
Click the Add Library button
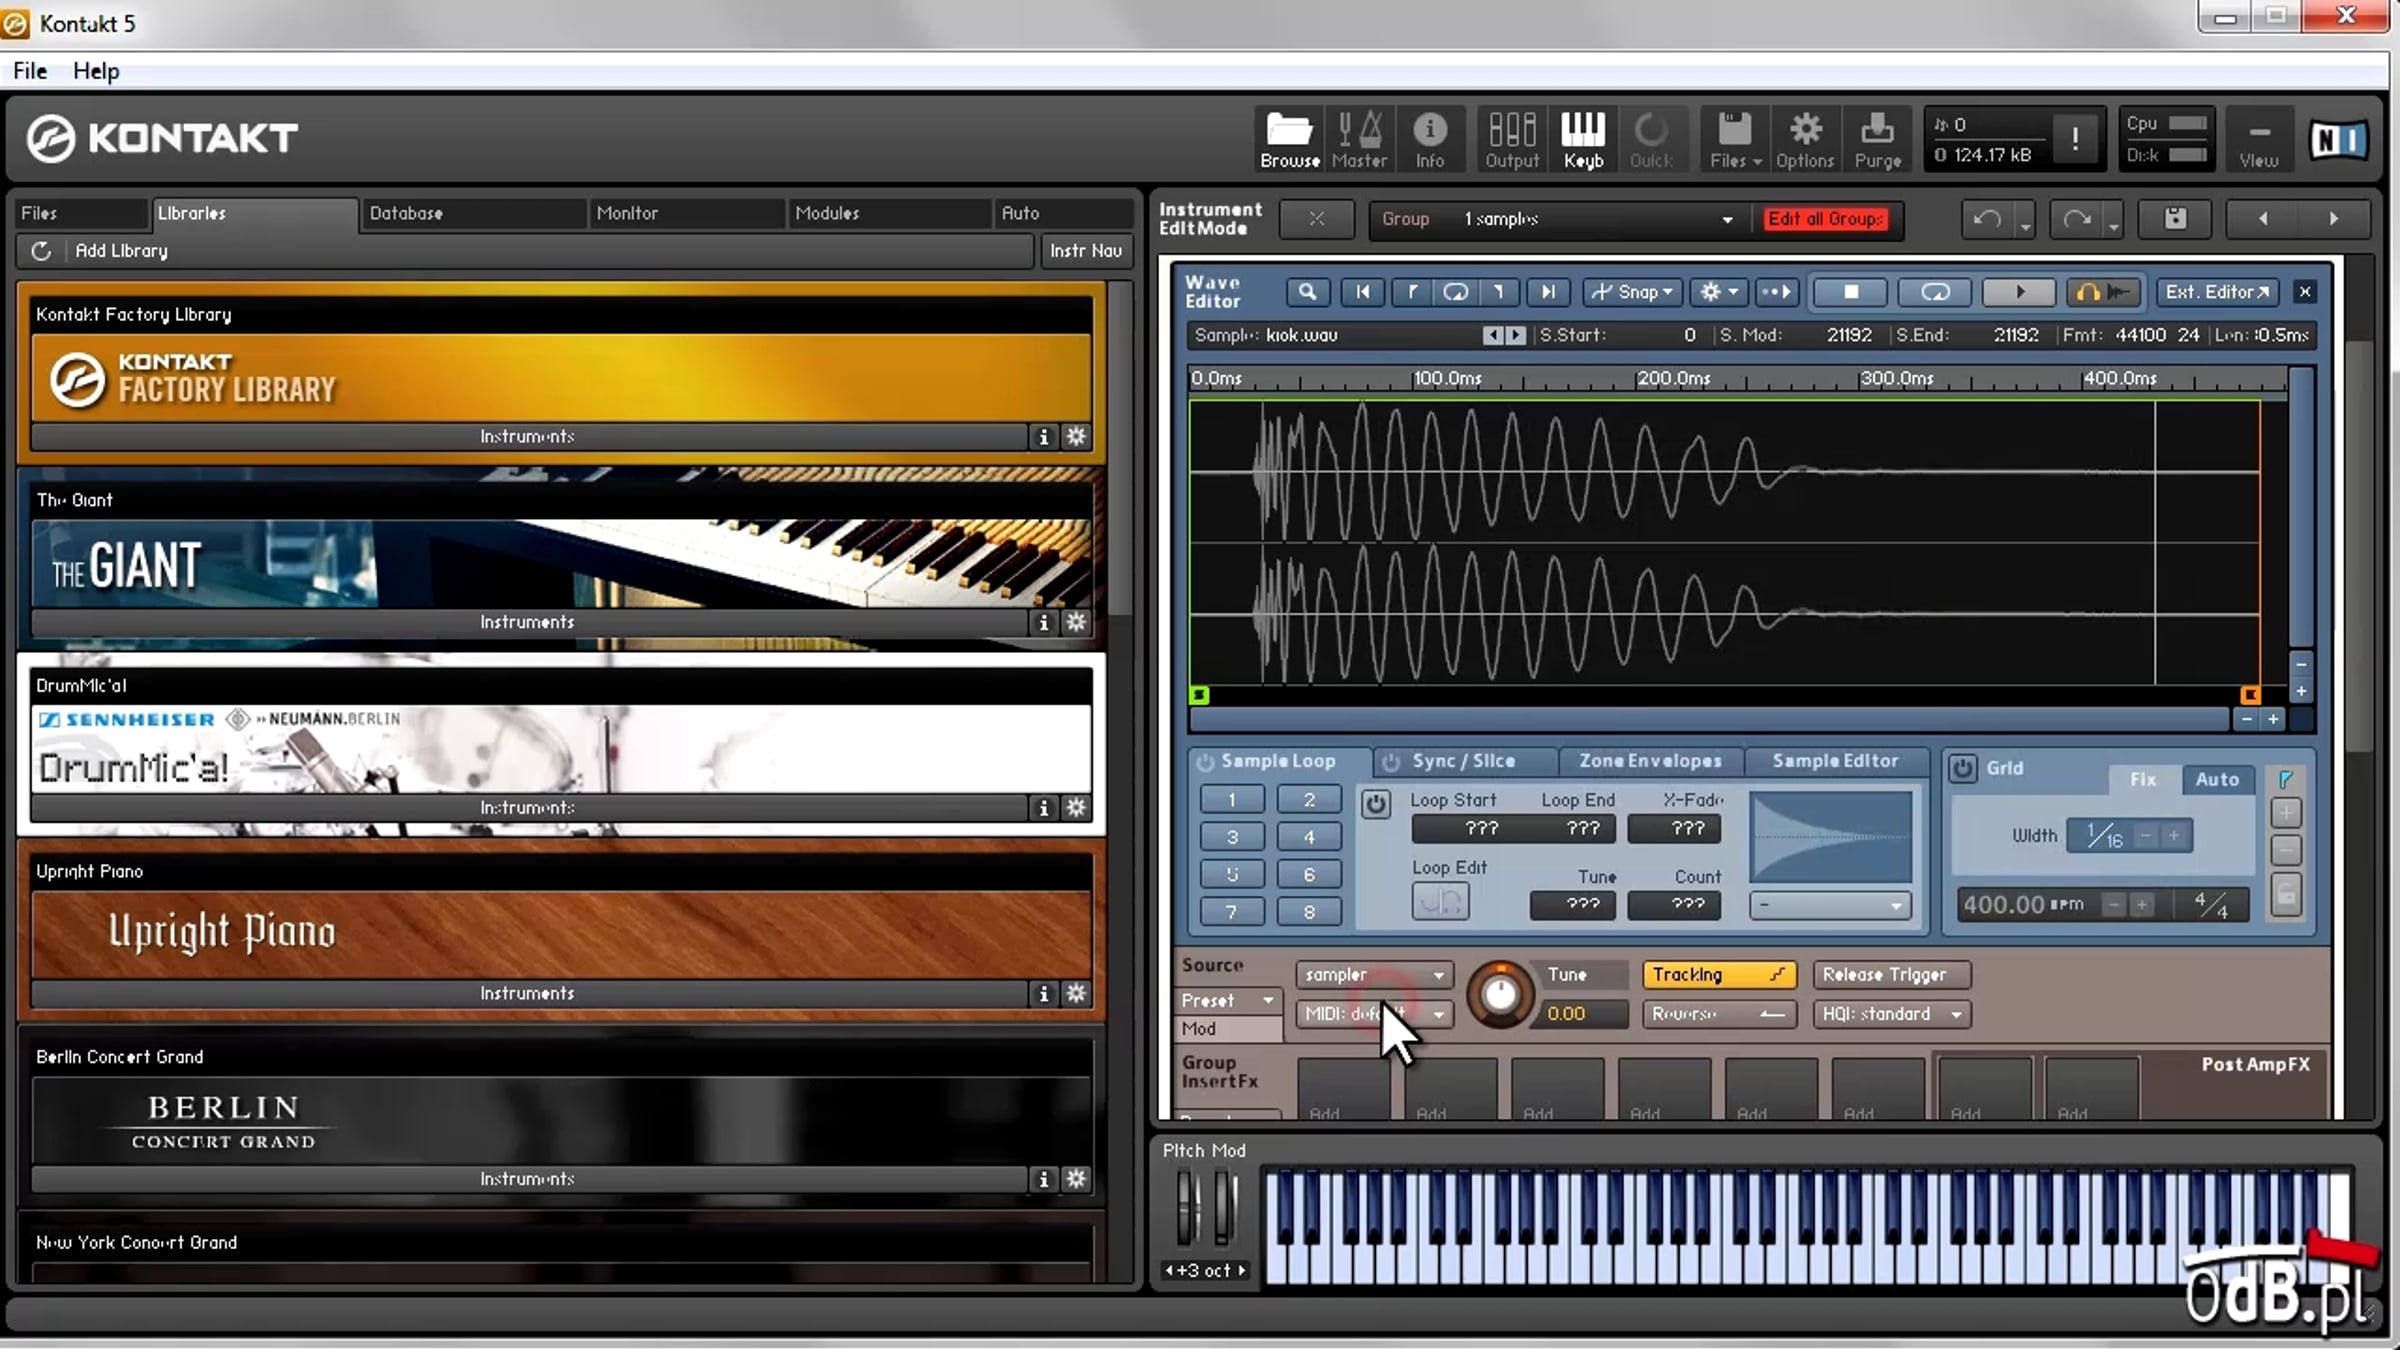pos(121,251)
